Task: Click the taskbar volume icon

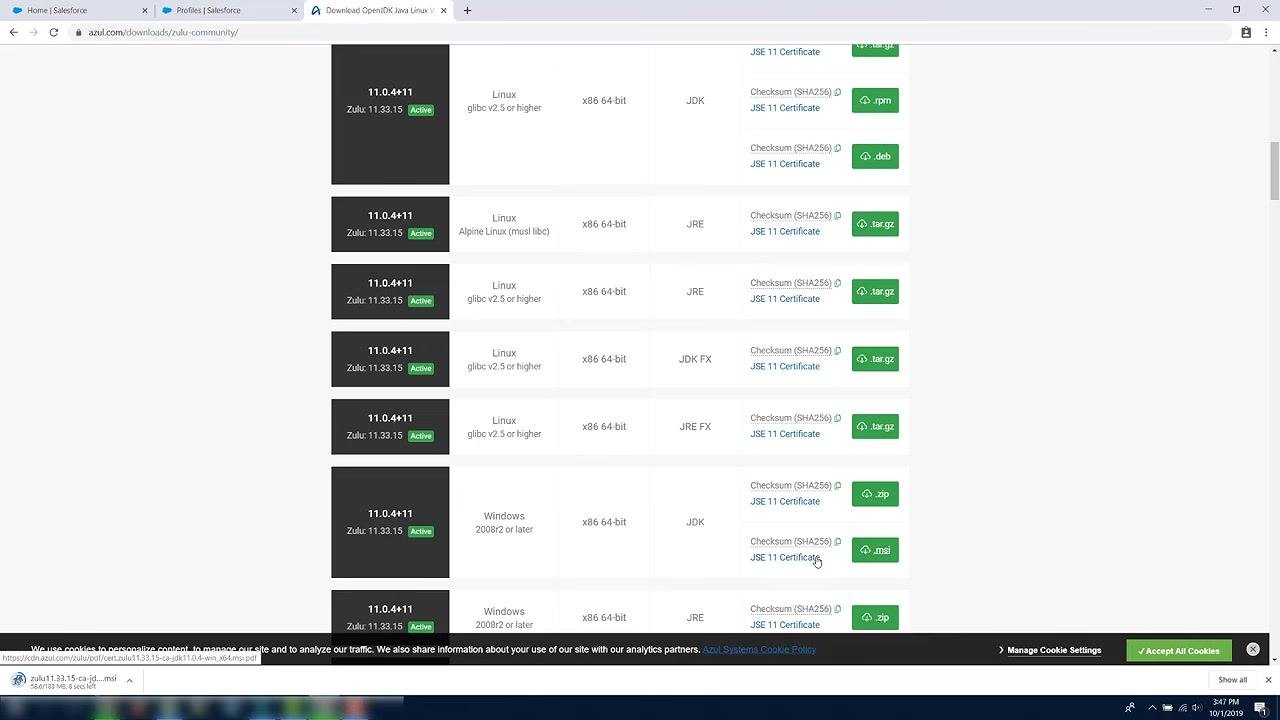Action: click(1196, 708)
